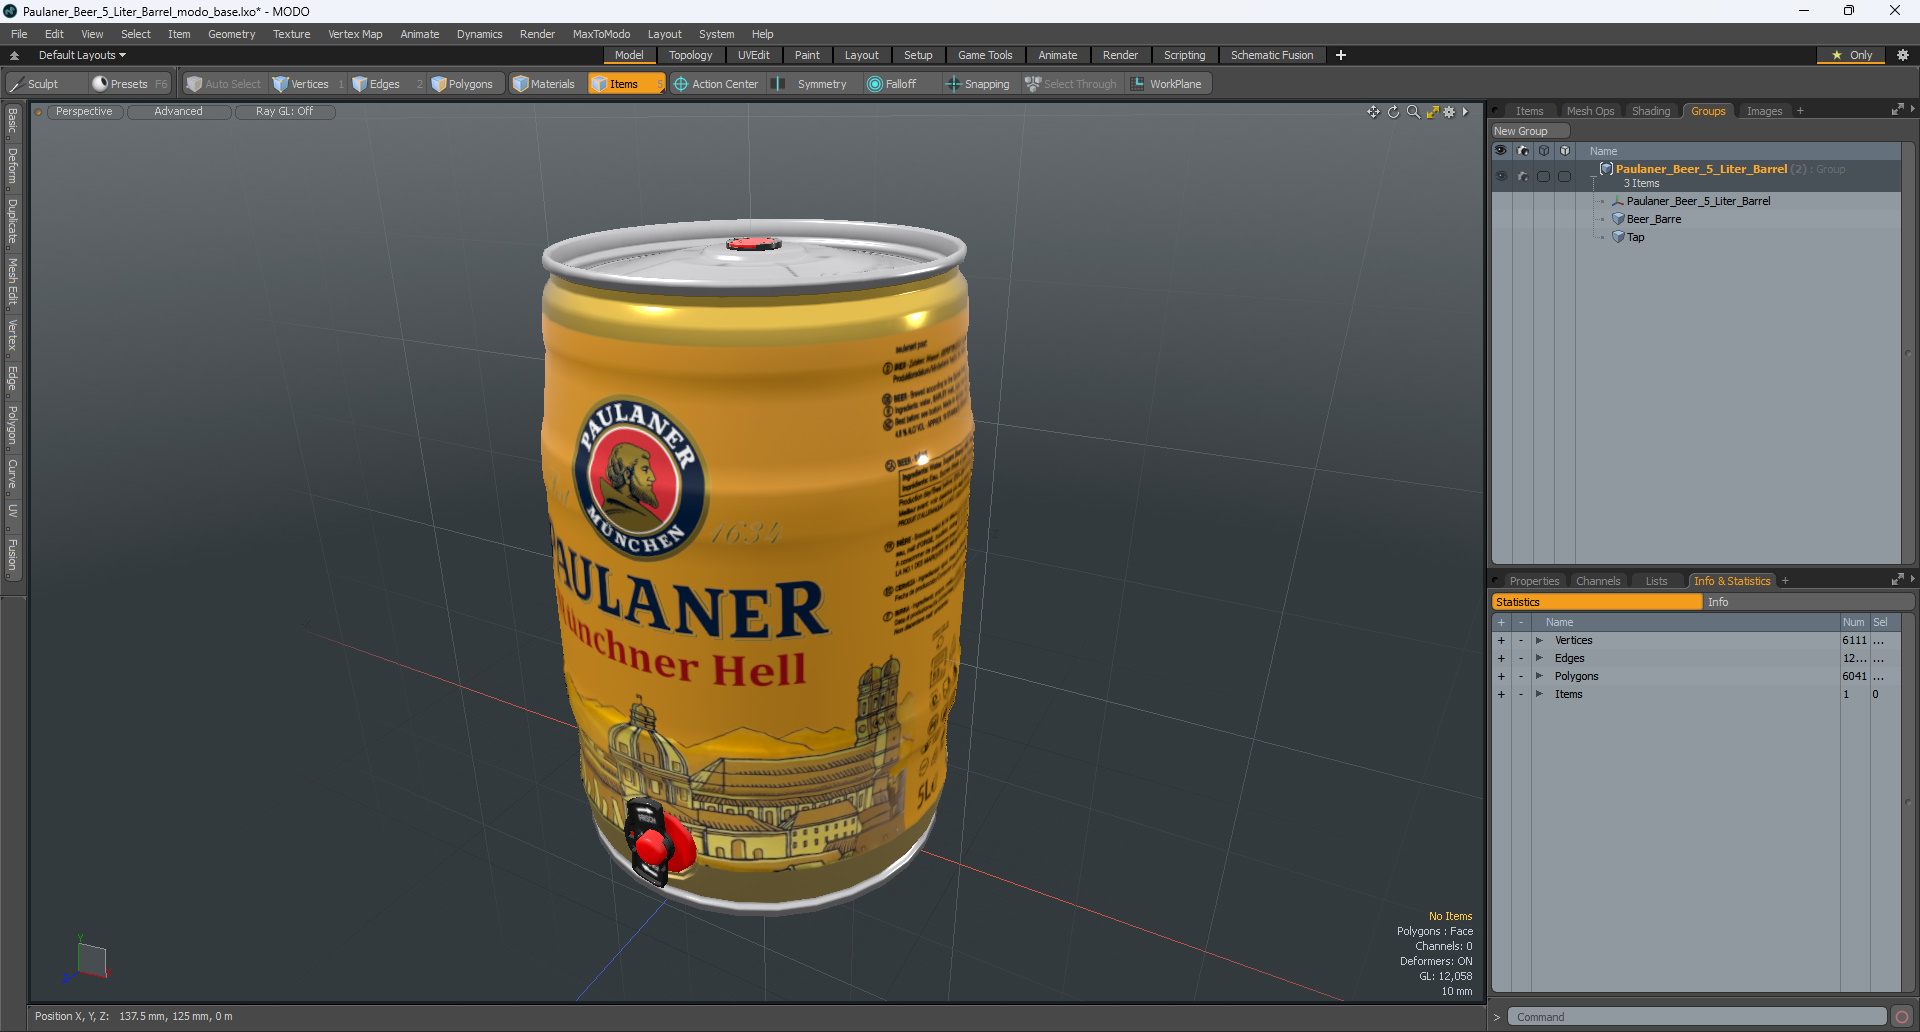
Task: Expand the Vertices statistics row
Action: tap(1539, 640)
